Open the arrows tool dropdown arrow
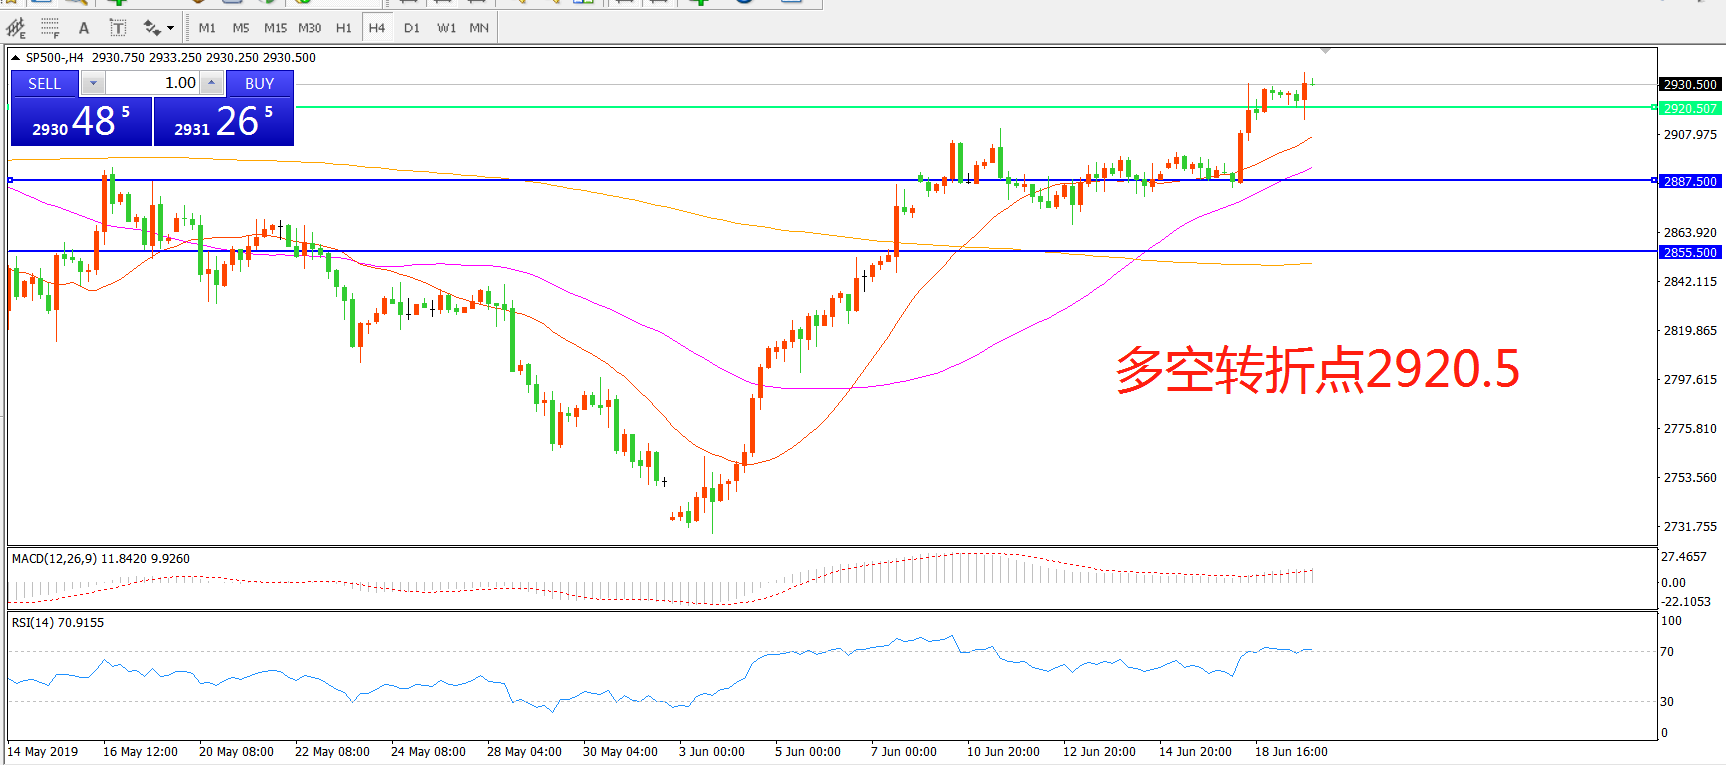The height and width of the screenshot is (765, 1726). click(170, 28)
